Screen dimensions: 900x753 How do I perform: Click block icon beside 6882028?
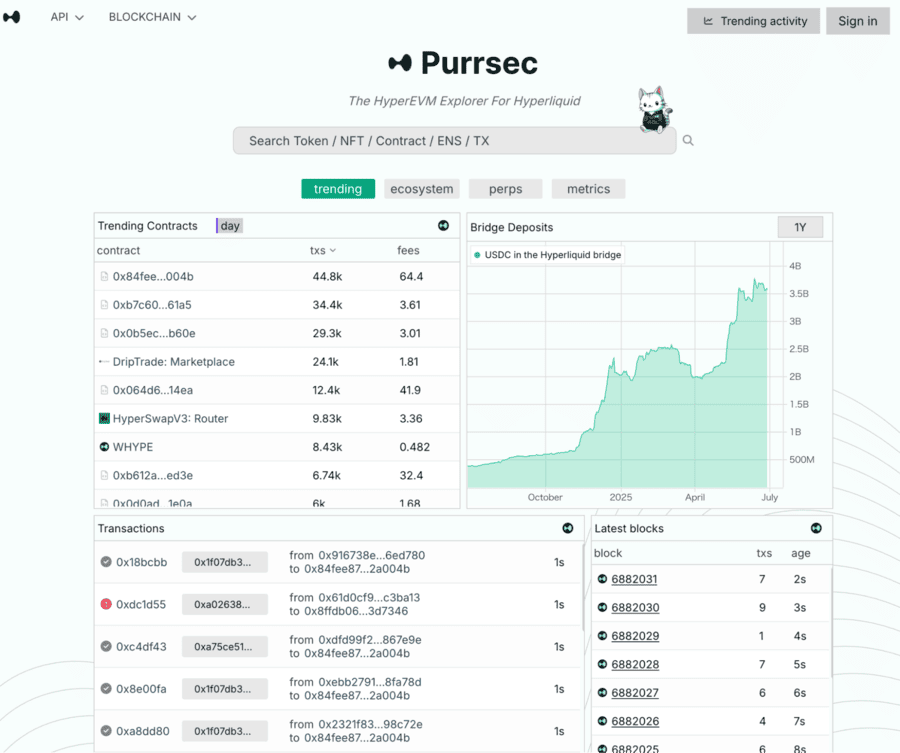coord(602,664)
